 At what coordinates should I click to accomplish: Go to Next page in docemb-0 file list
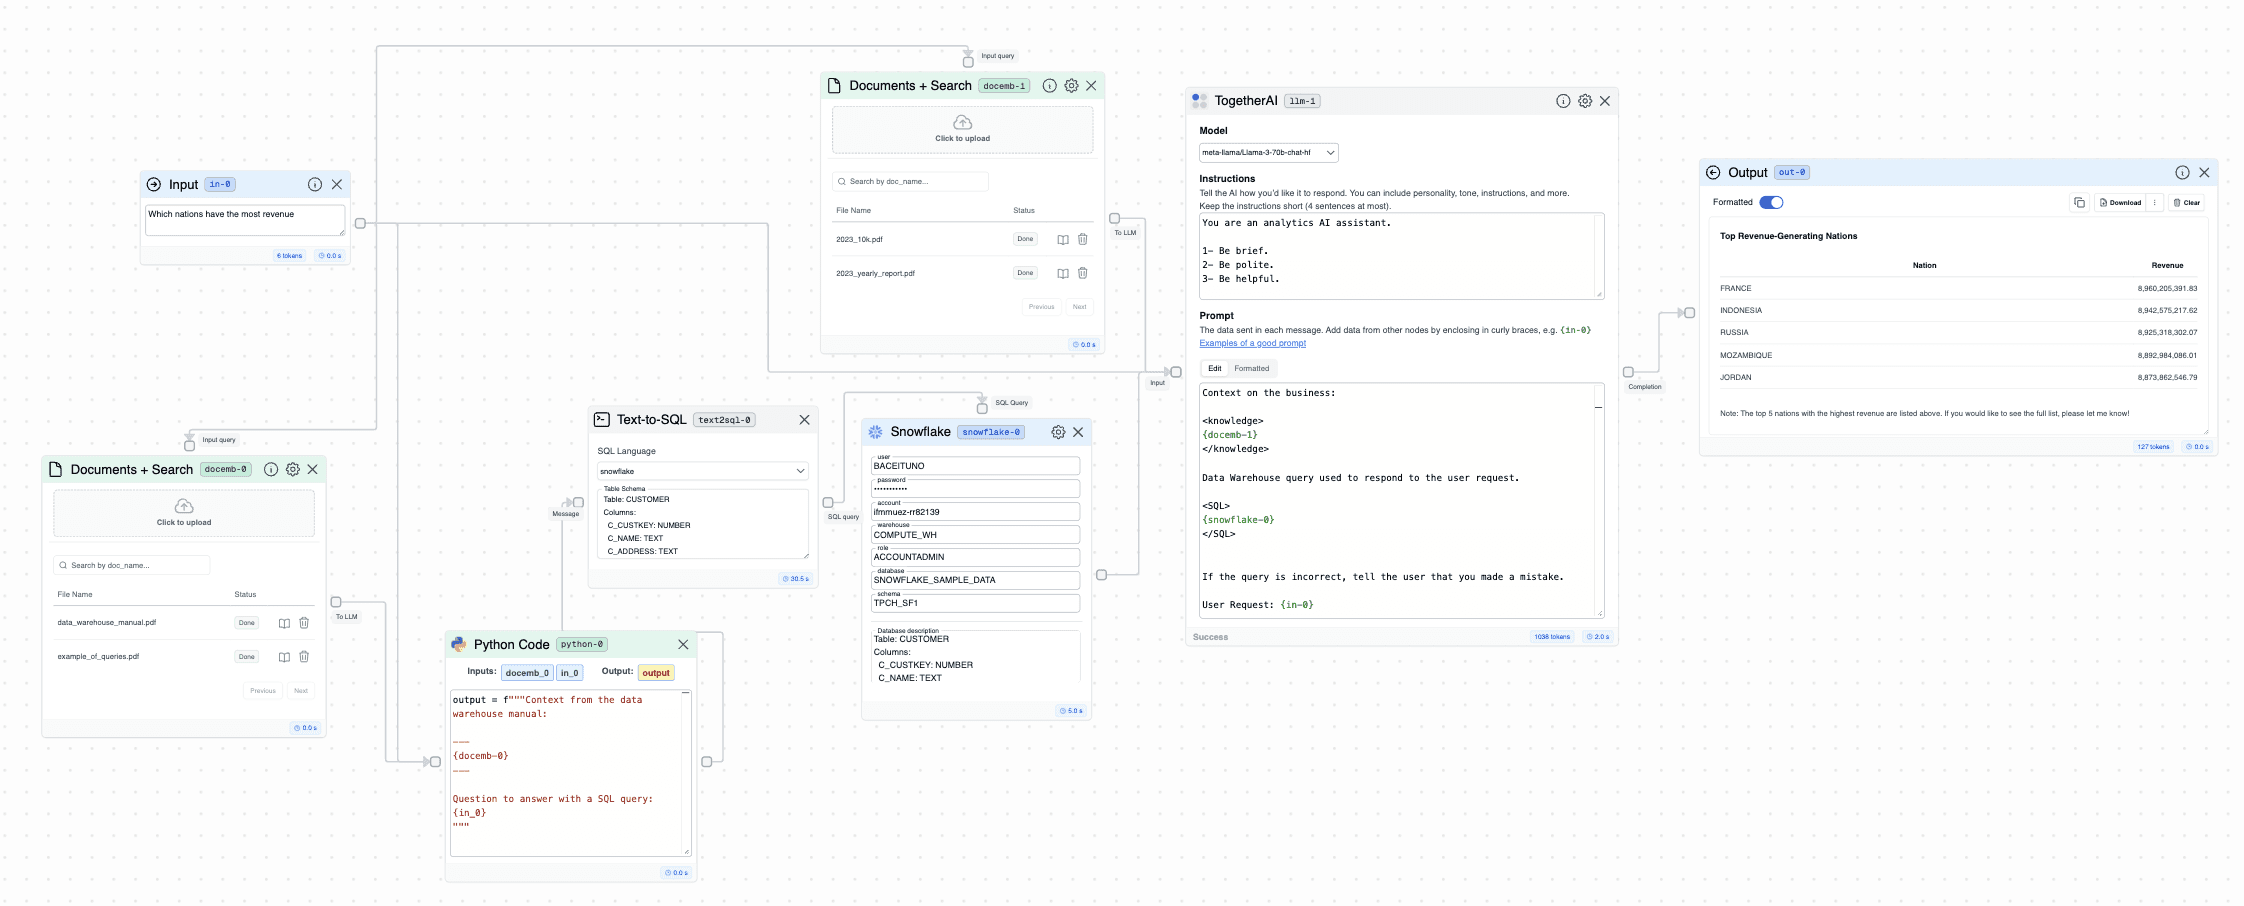(300, 691)
